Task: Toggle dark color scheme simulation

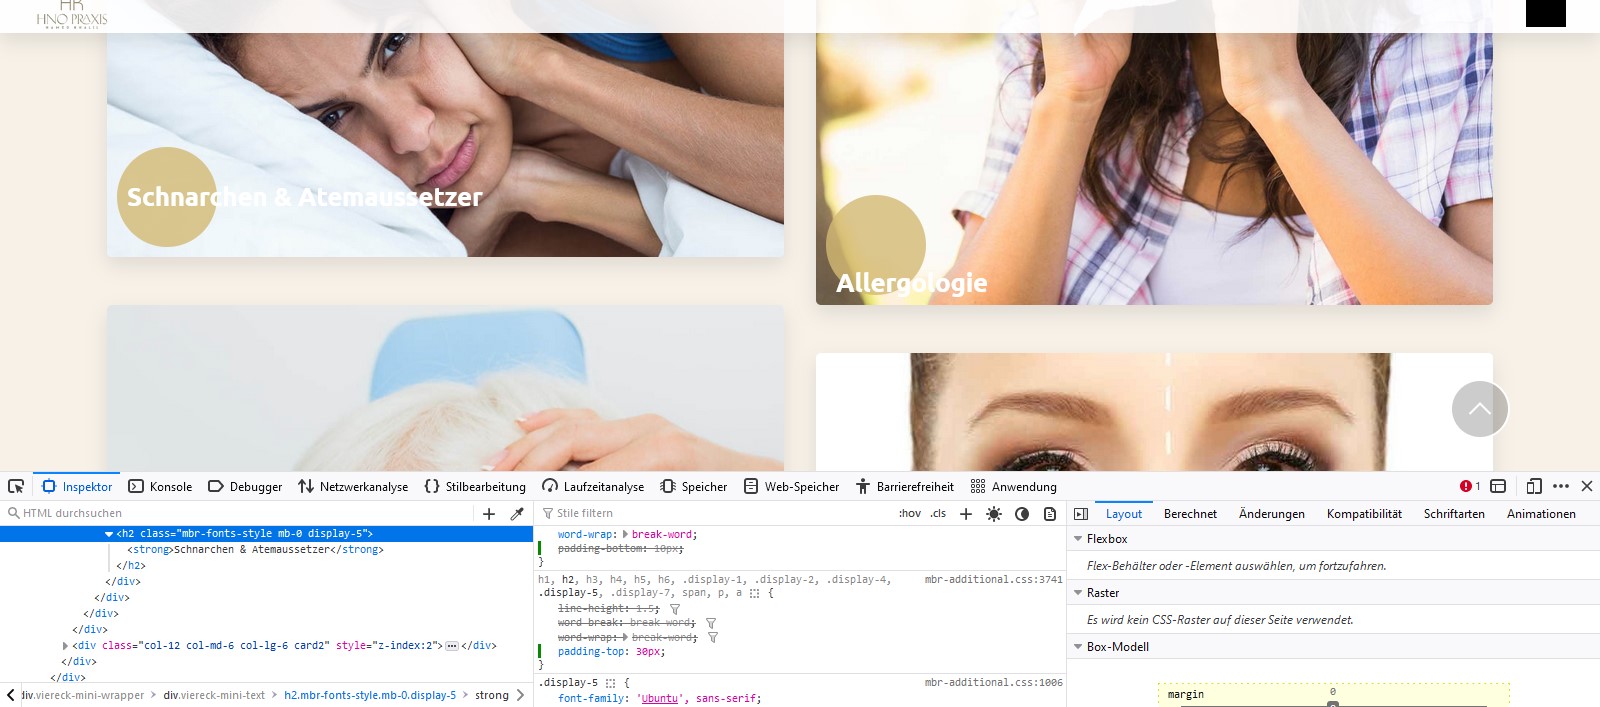Action: [1021, 513]
